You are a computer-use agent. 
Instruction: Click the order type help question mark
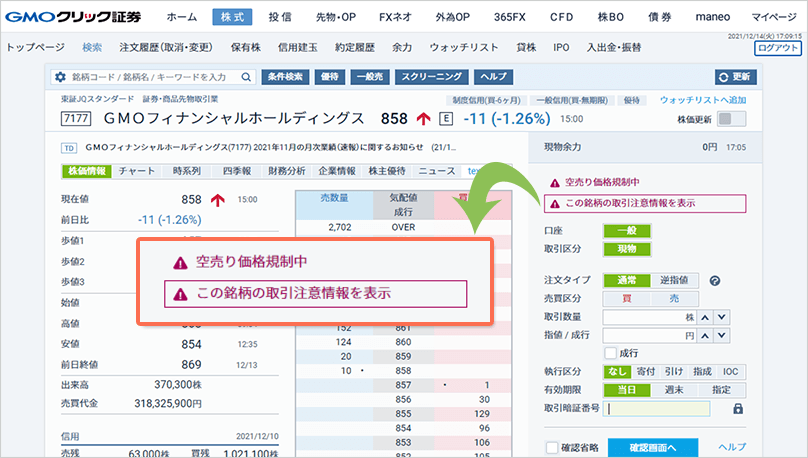tap(715, 281)
